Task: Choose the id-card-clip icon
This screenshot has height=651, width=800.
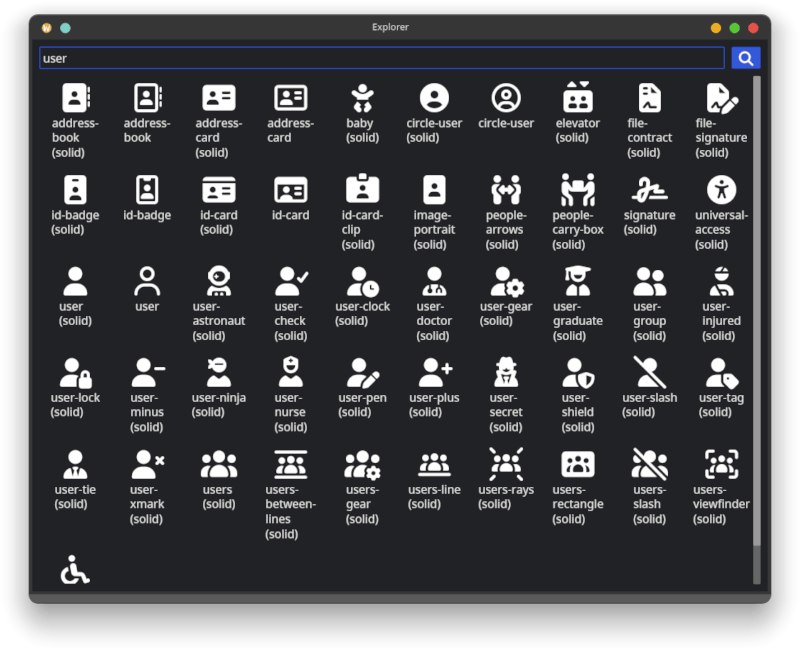Action: tap(362, 190)
